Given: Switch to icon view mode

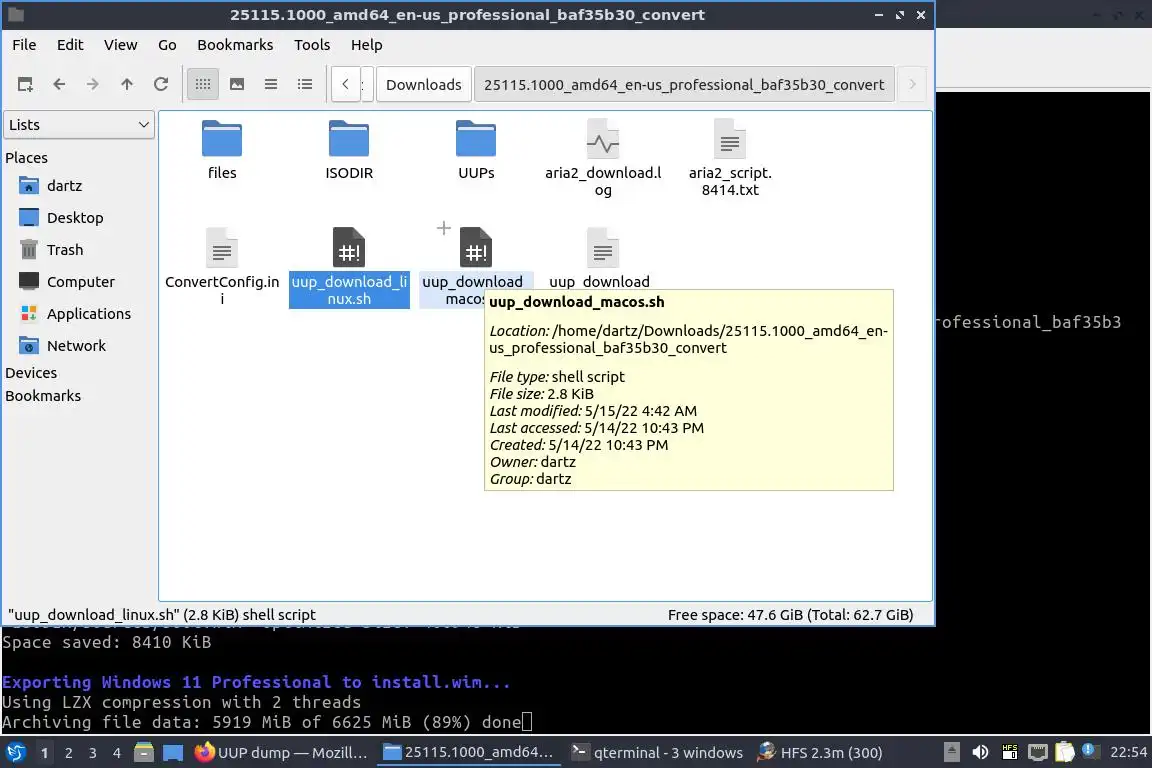Looking at the screenshot, I should [203, 85].
